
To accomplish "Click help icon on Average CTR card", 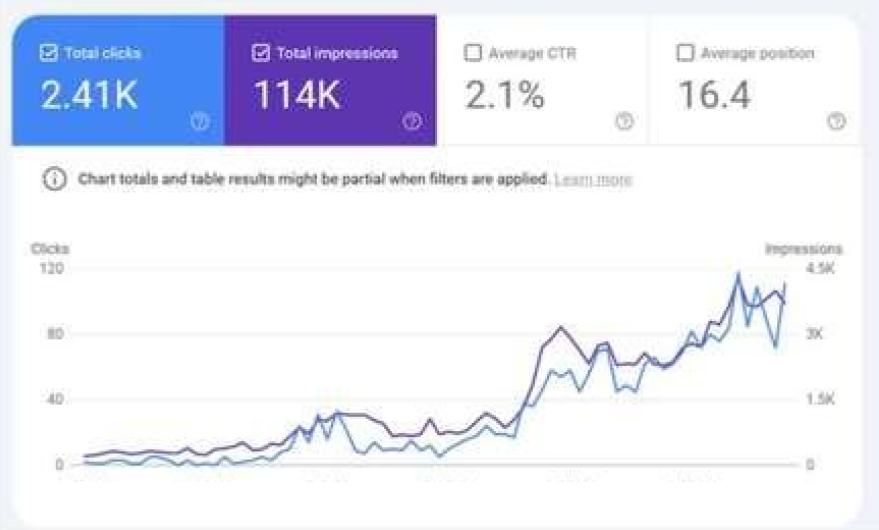I will pos(624,121).
